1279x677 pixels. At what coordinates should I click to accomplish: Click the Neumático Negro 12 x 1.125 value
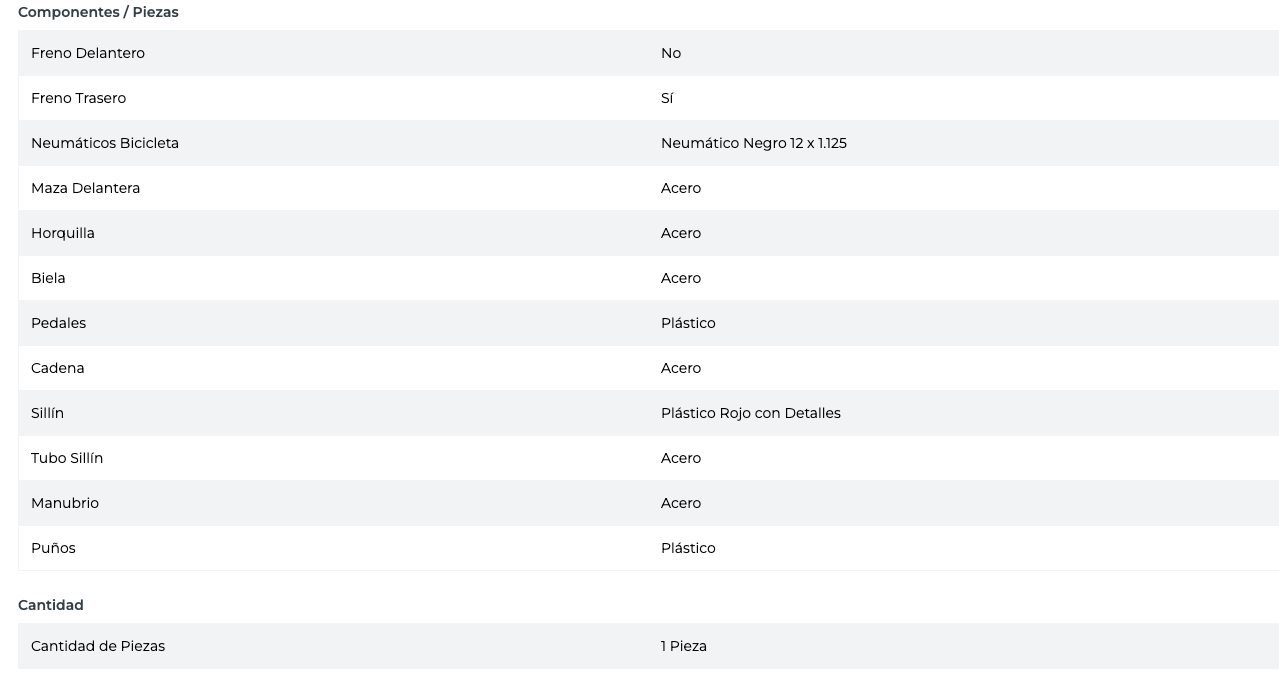(x=753, y=143)
